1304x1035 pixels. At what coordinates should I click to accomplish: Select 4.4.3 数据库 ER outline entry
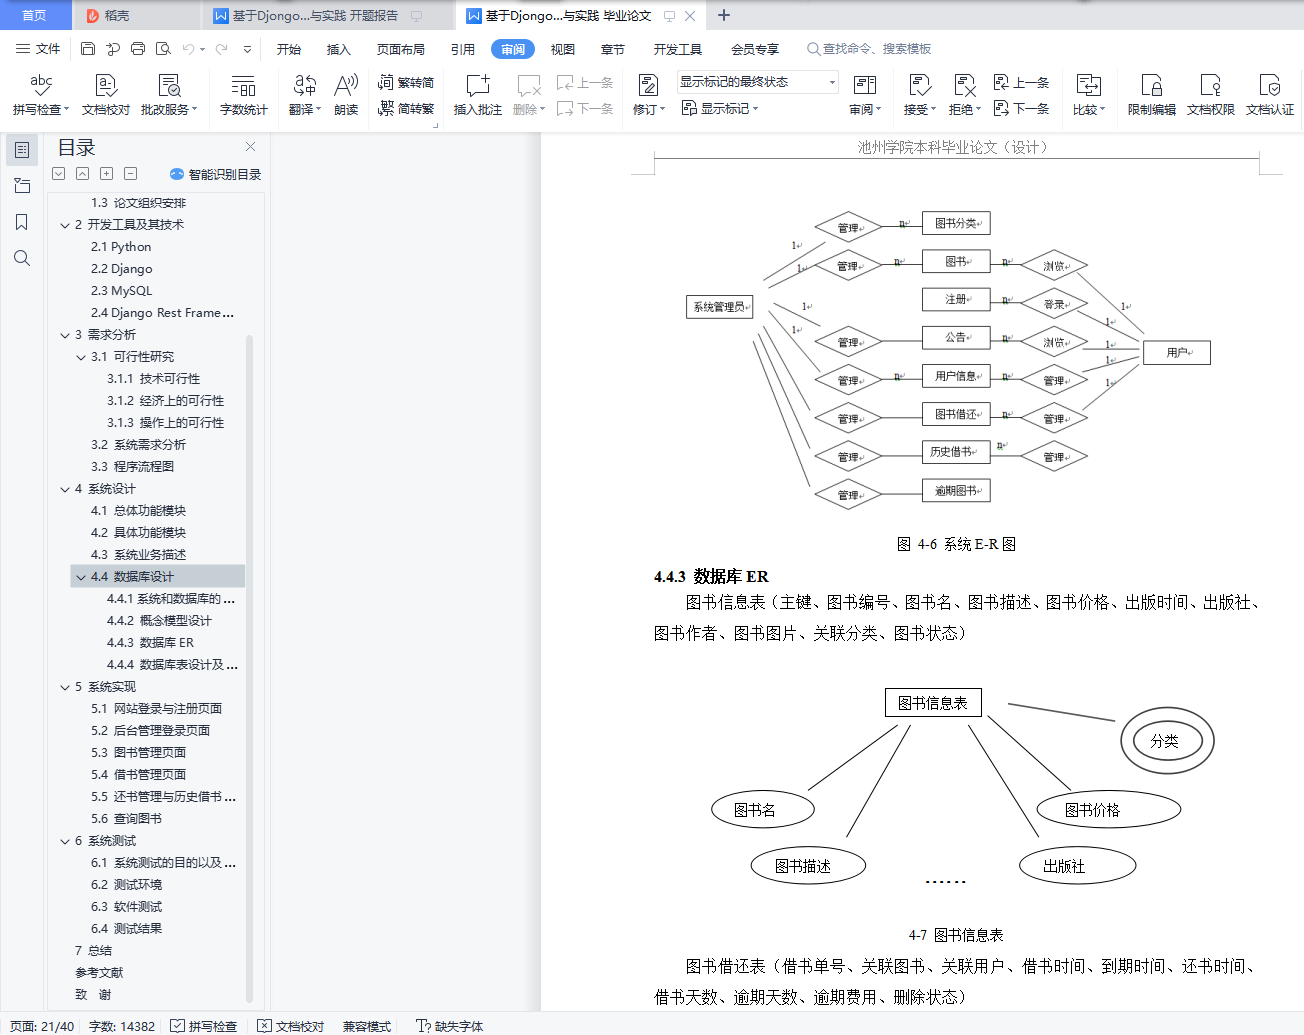tap(151, 643)
